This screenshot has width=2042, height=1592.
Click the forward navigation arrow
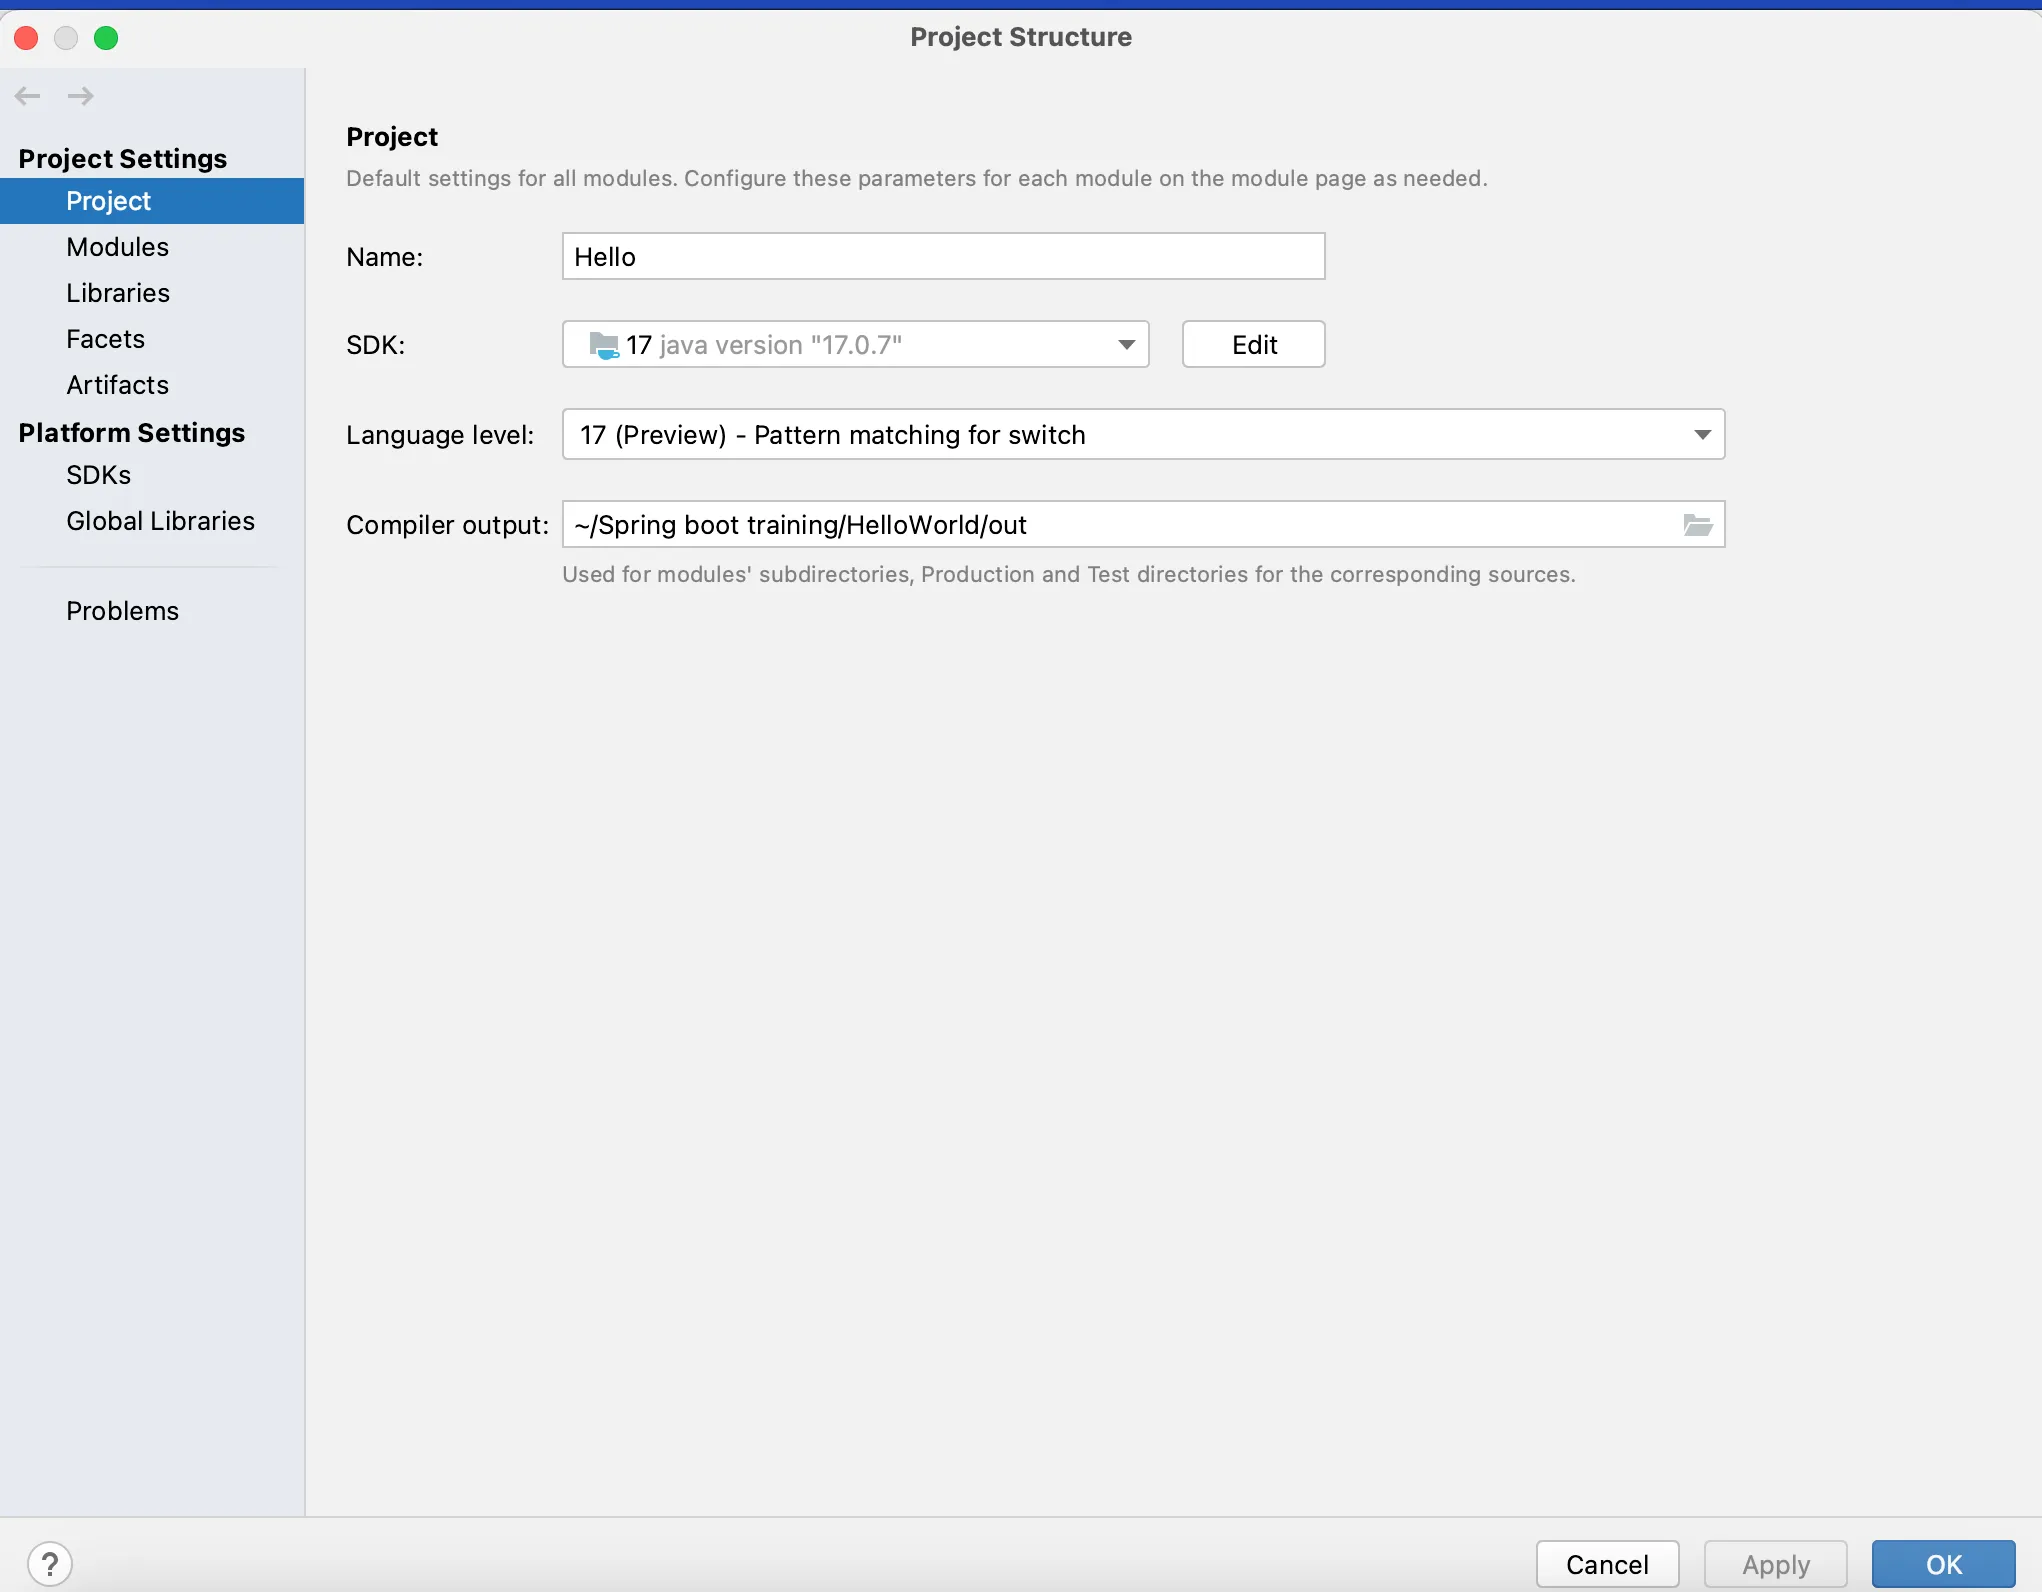tap(80, 96)
